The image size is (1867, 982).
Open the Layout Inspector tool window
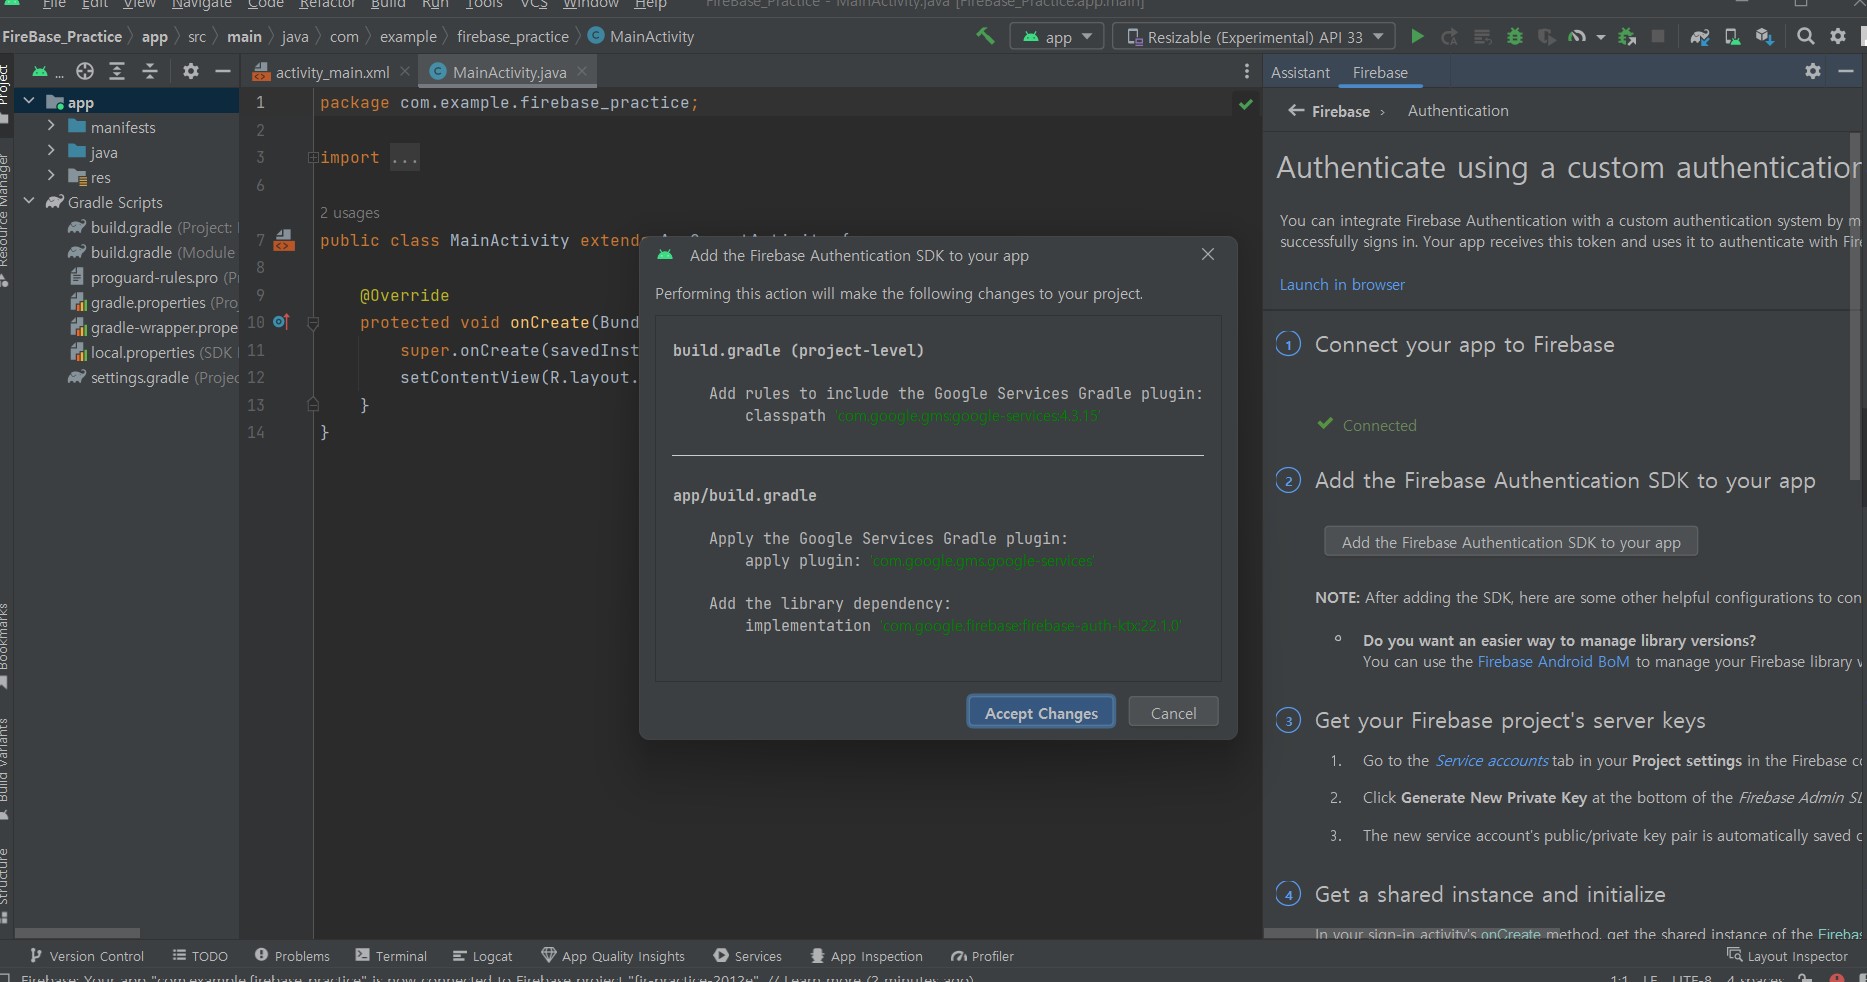tap(1787, 956)
